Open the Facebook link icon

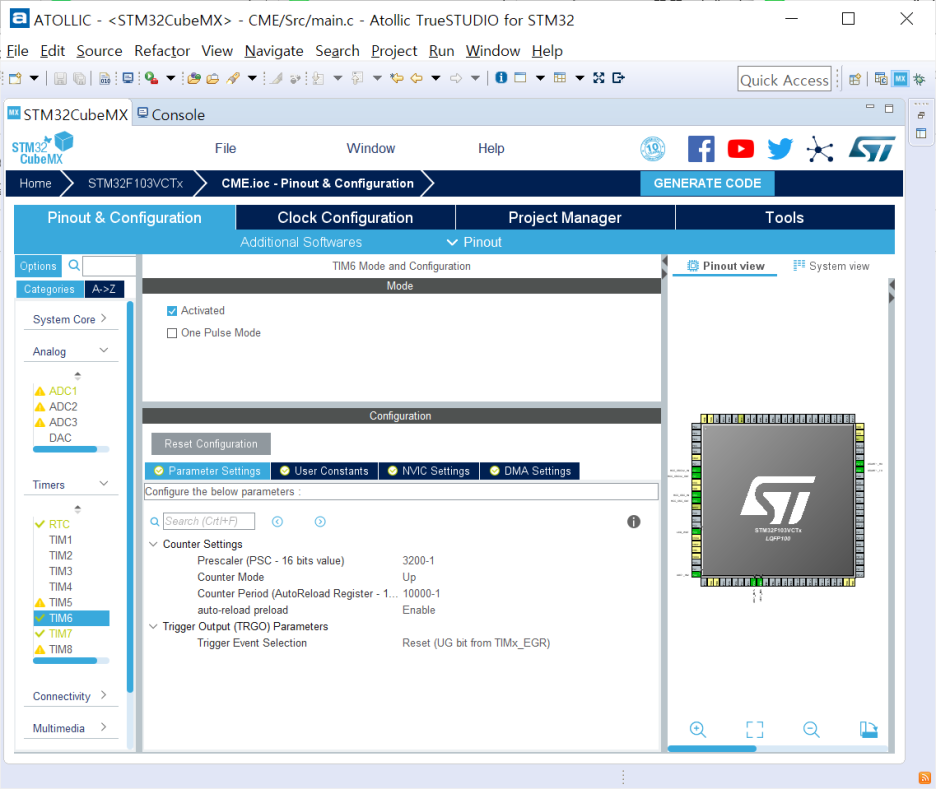coord(701,149)
